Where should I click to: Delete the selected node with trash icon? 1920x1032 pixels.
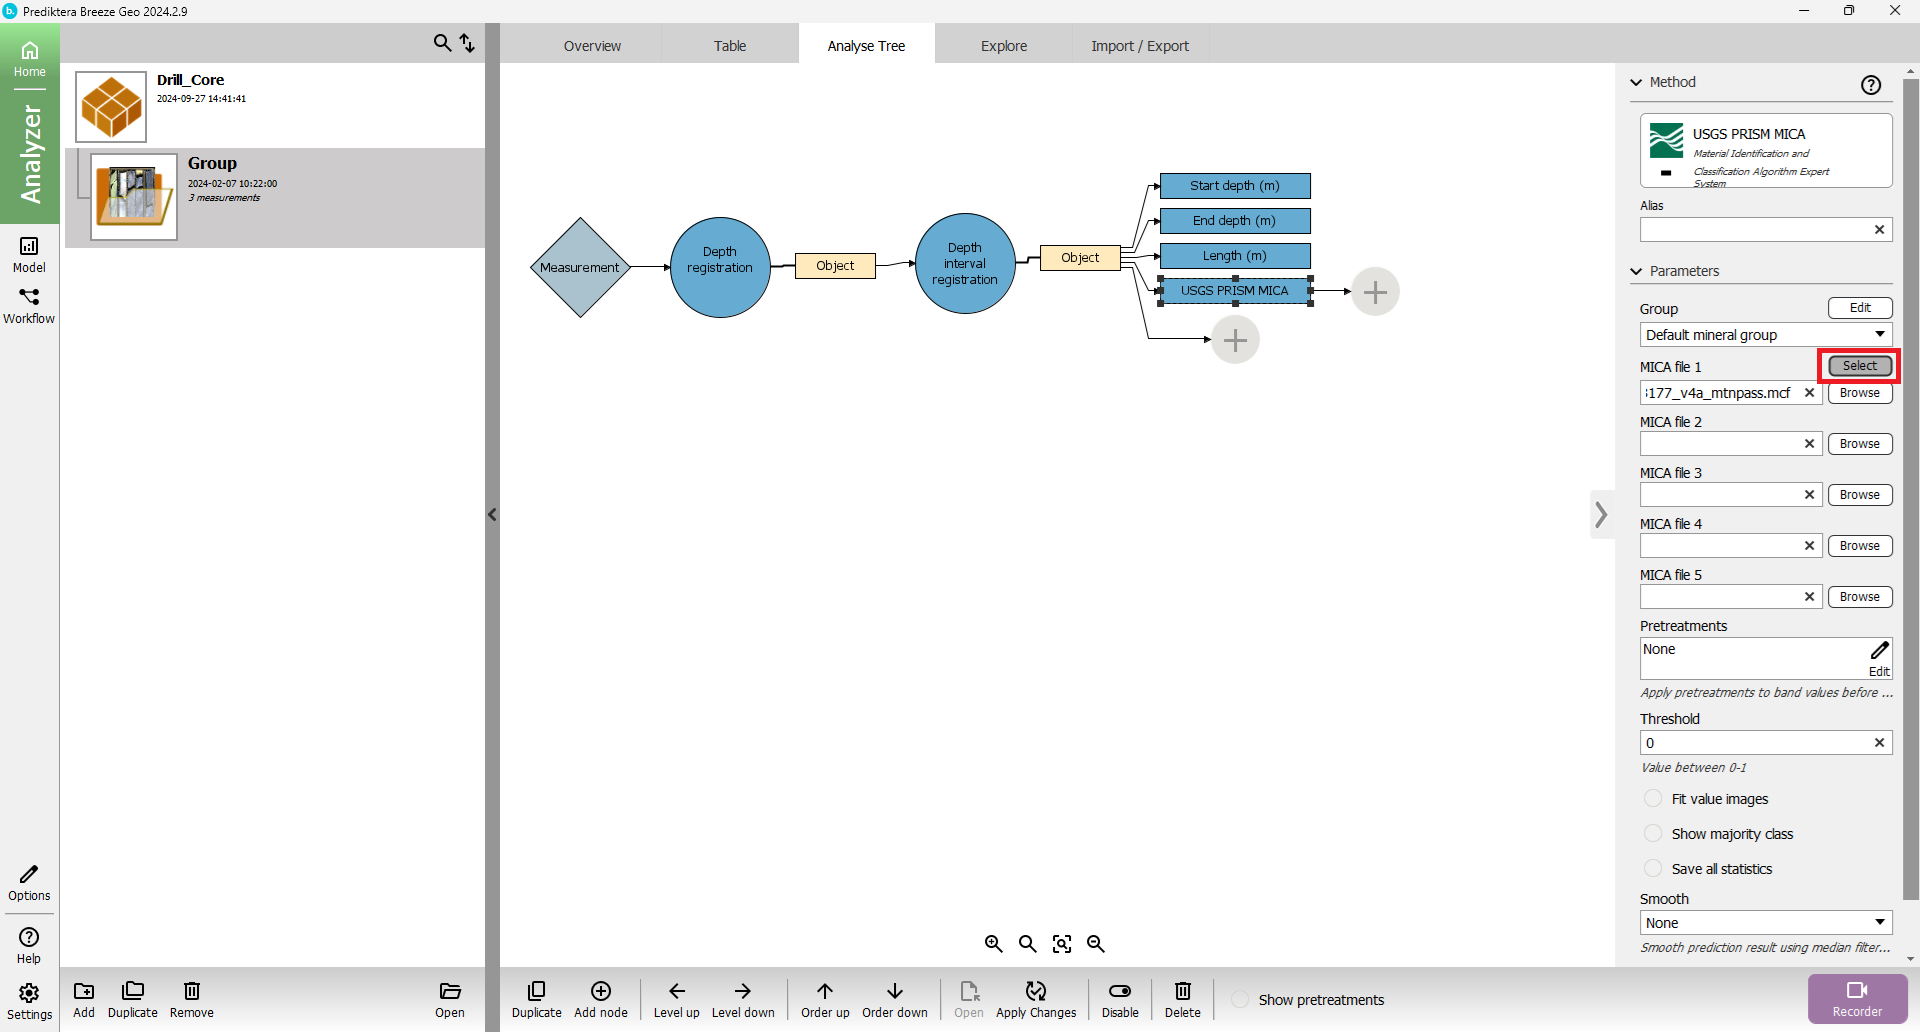(x=1182, y=992)
